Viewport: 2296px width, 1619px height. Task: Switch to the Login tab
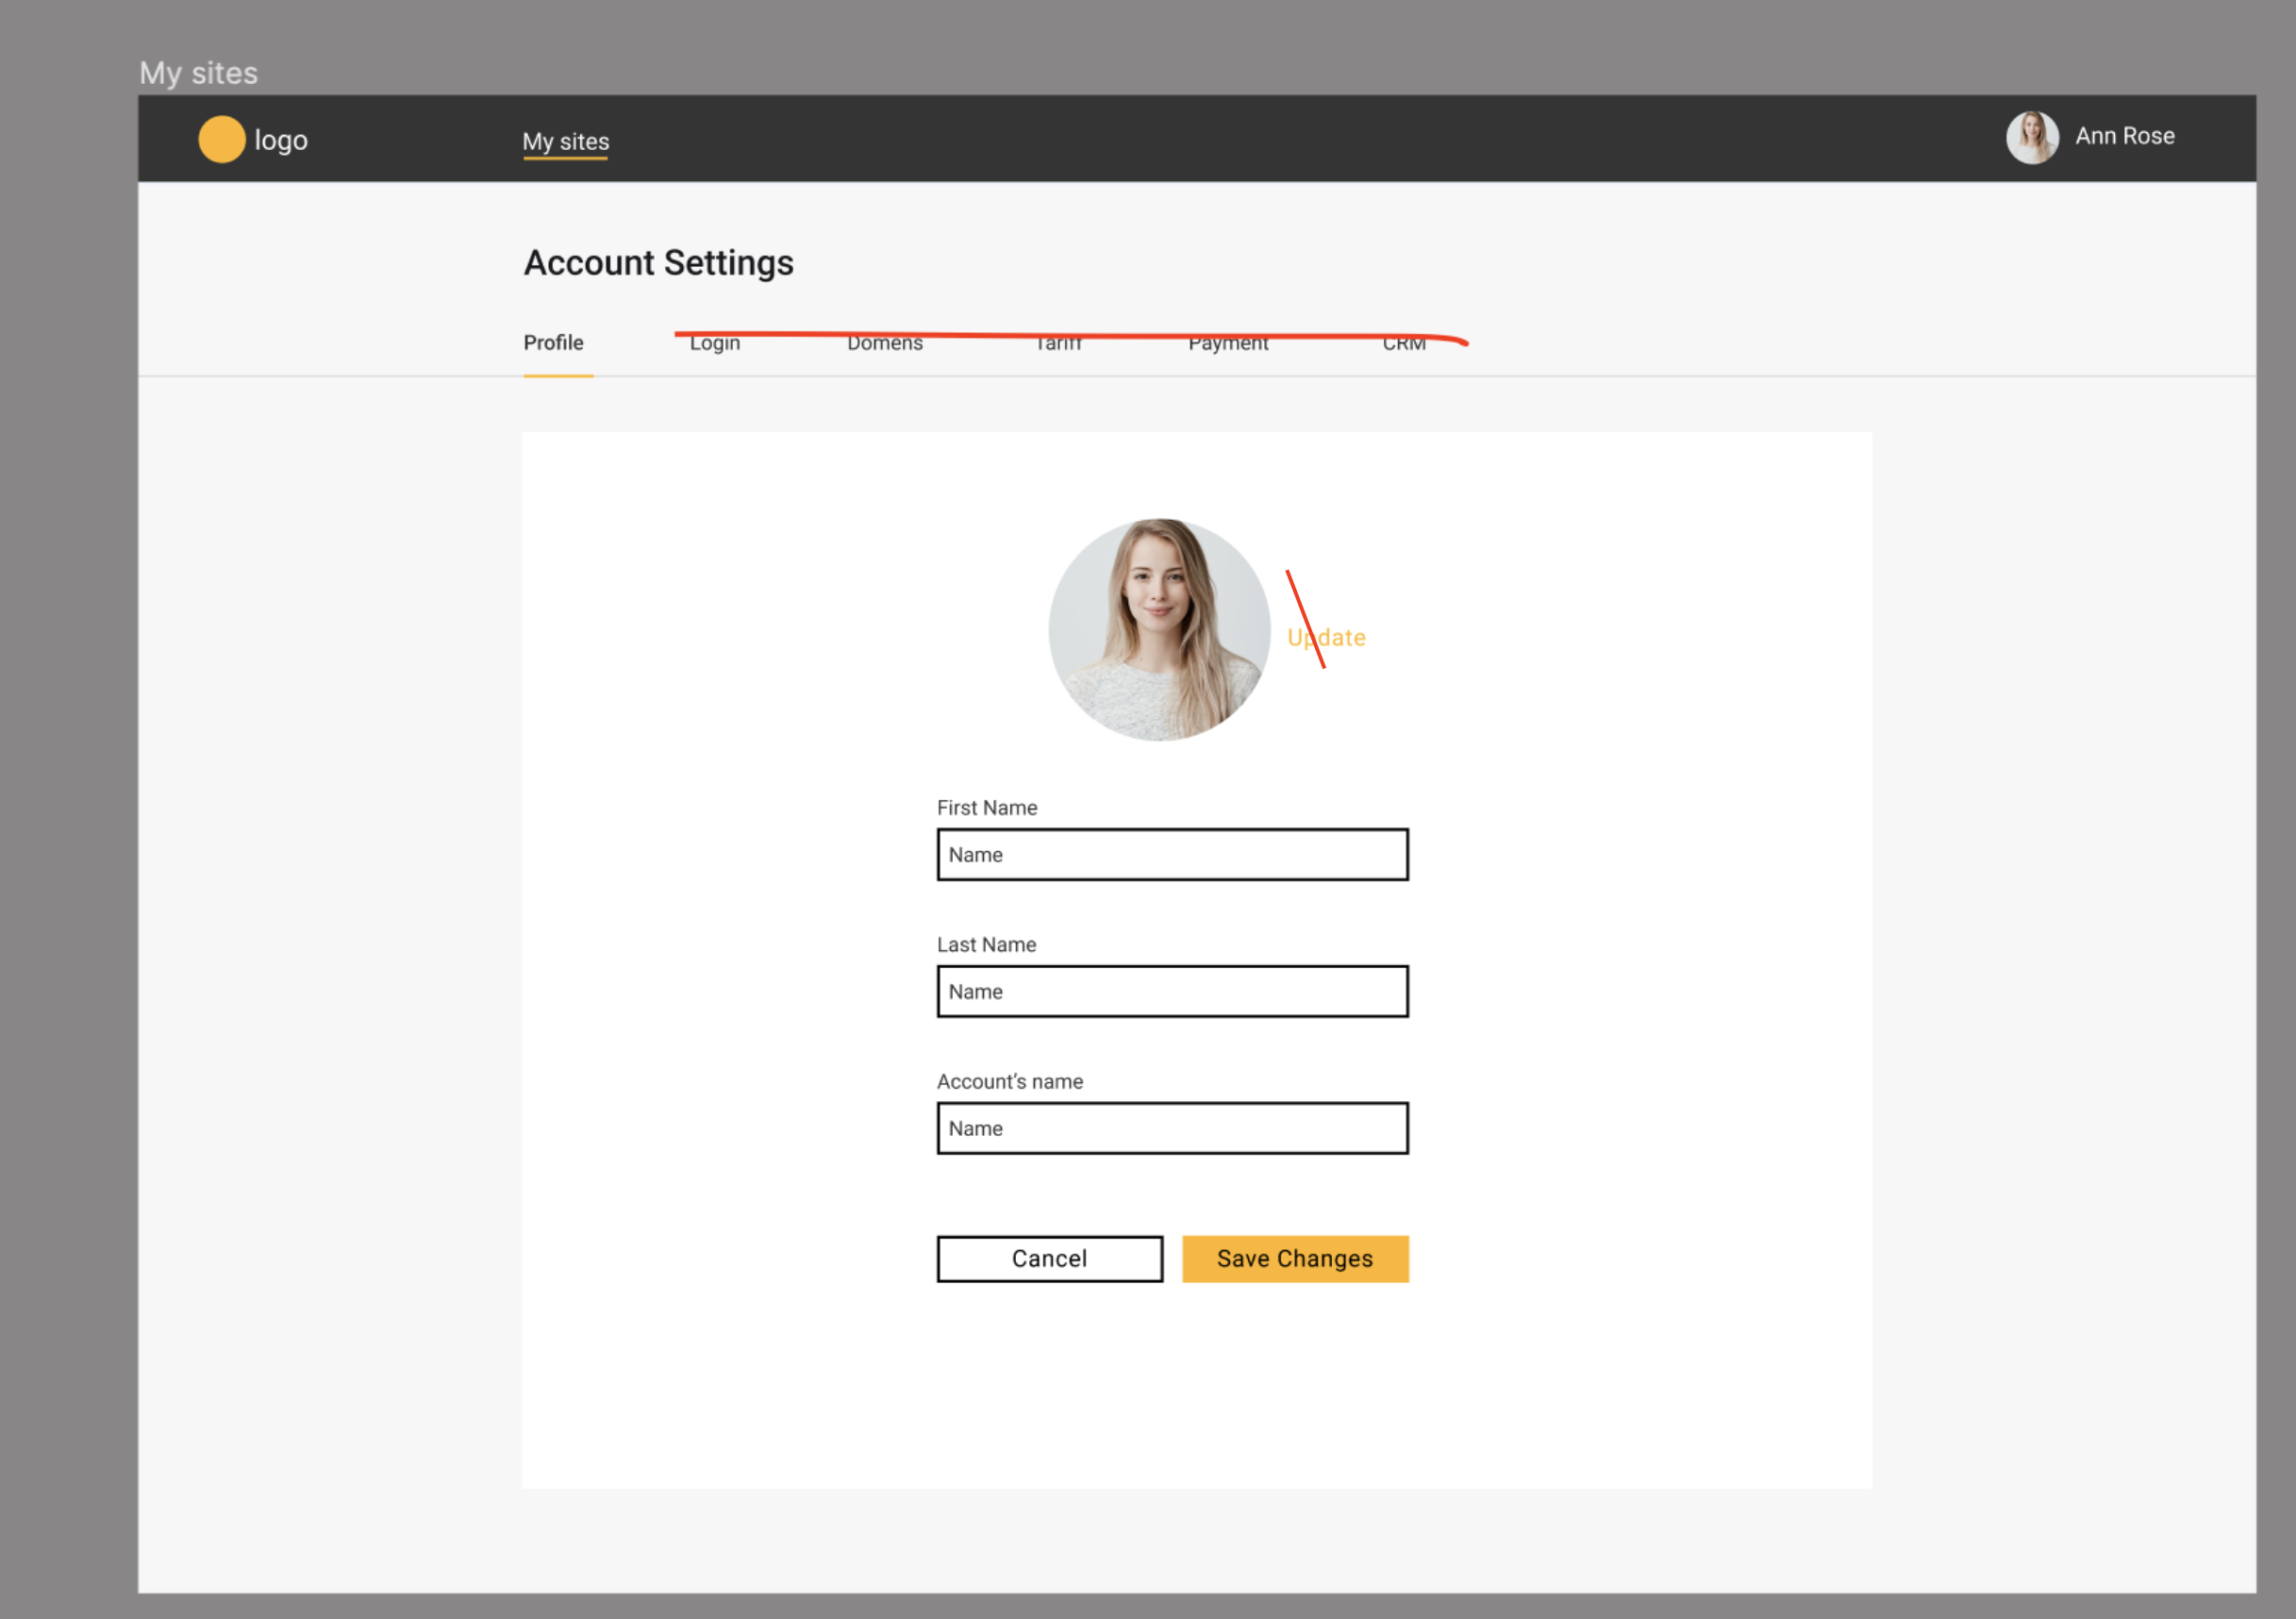point(714,342)
